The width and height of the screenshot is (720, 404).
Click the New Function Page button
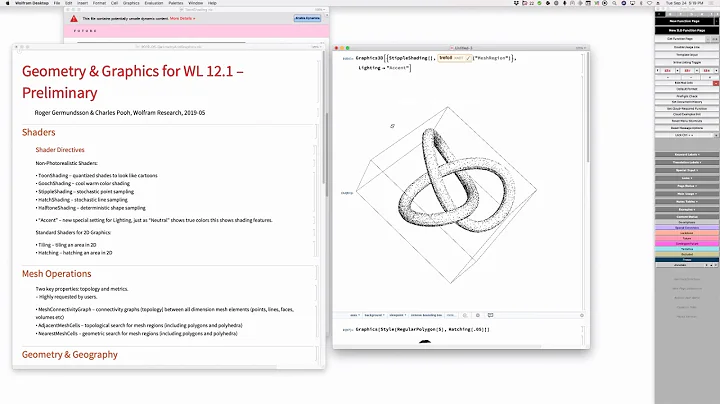(684, 21)
